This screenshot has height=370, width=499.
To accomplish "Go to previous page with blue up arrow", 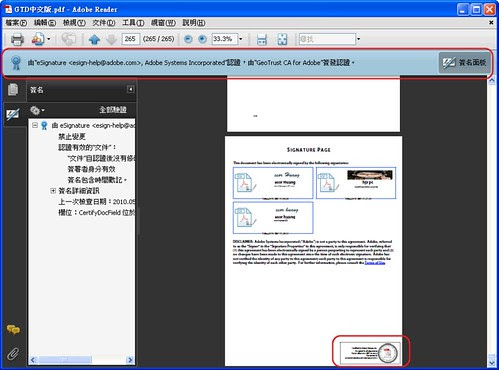I will coord(94,39).
